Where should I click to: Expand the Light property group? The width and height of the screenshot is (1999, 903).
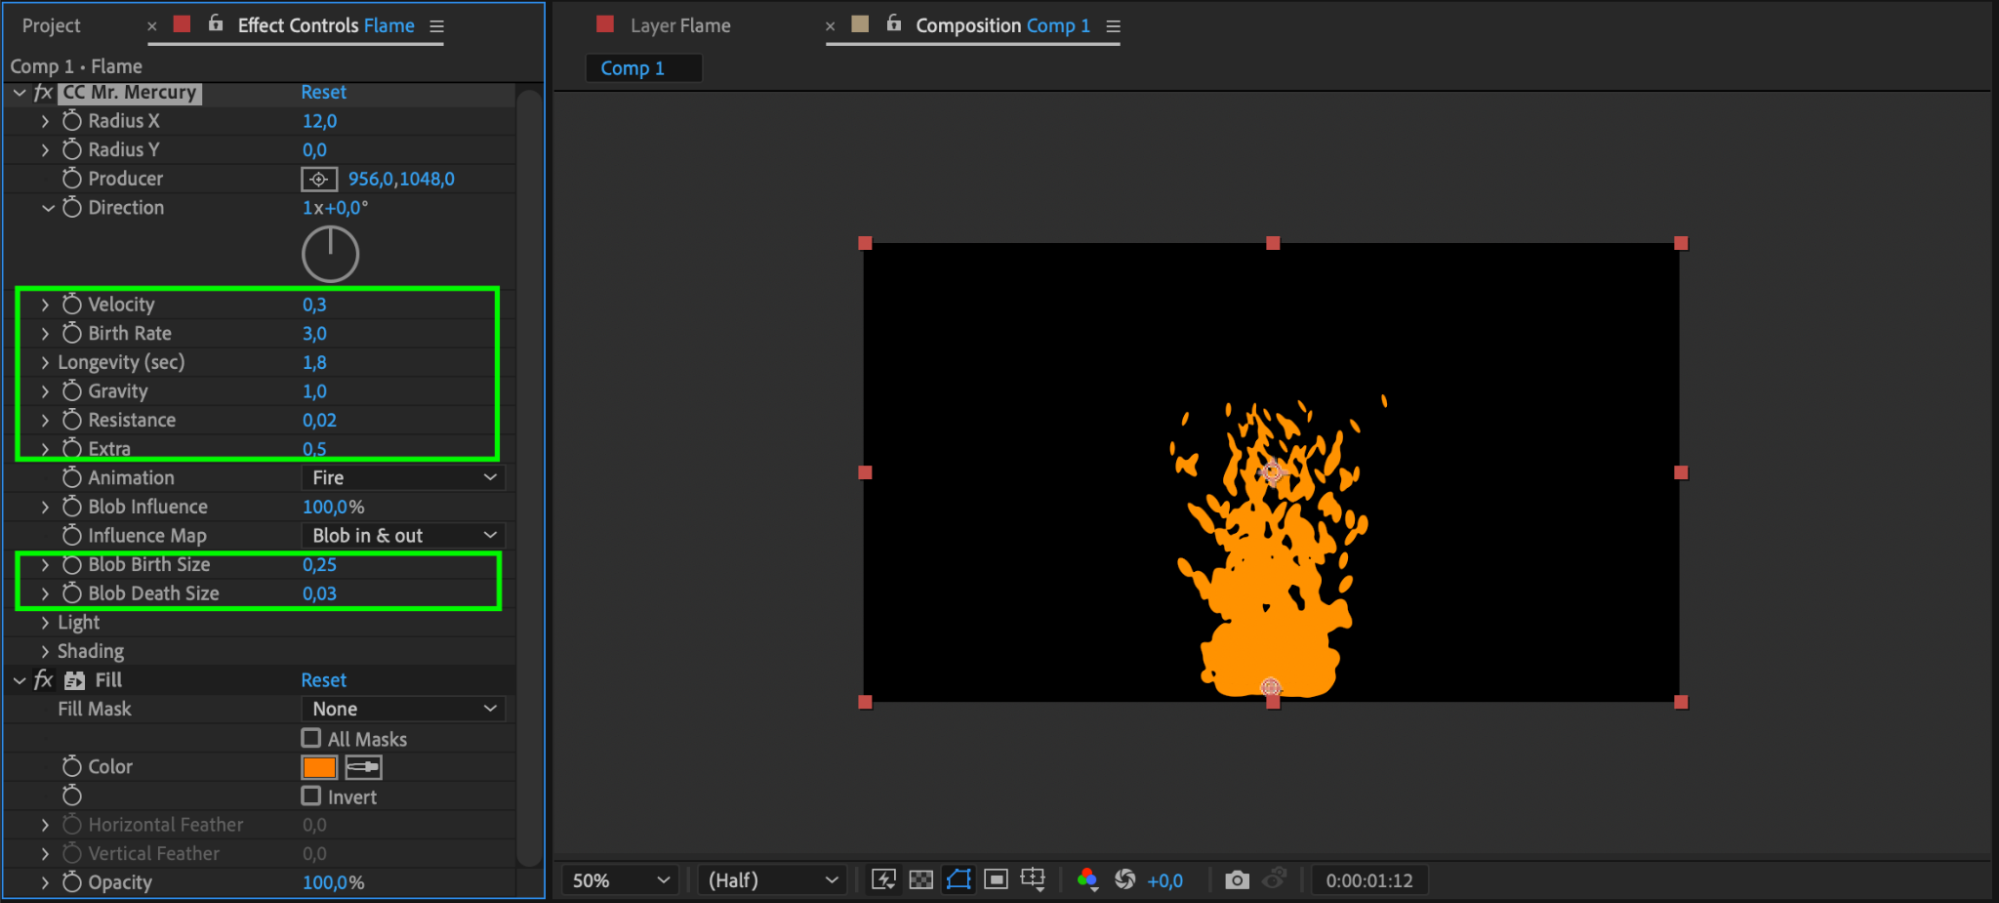point(78,622)
